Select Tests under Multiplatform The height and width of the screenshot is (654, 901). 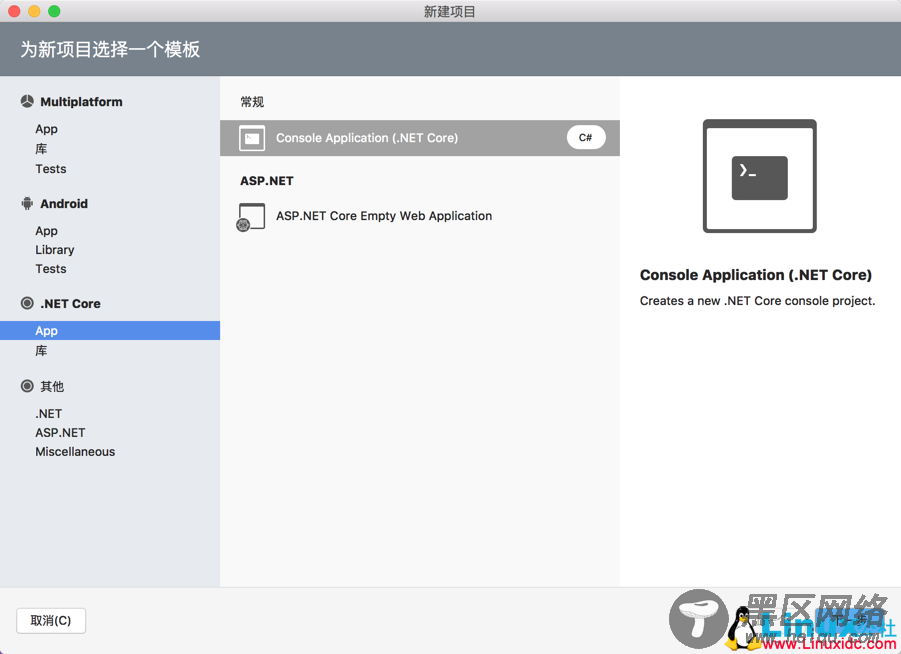click(51, 169)
